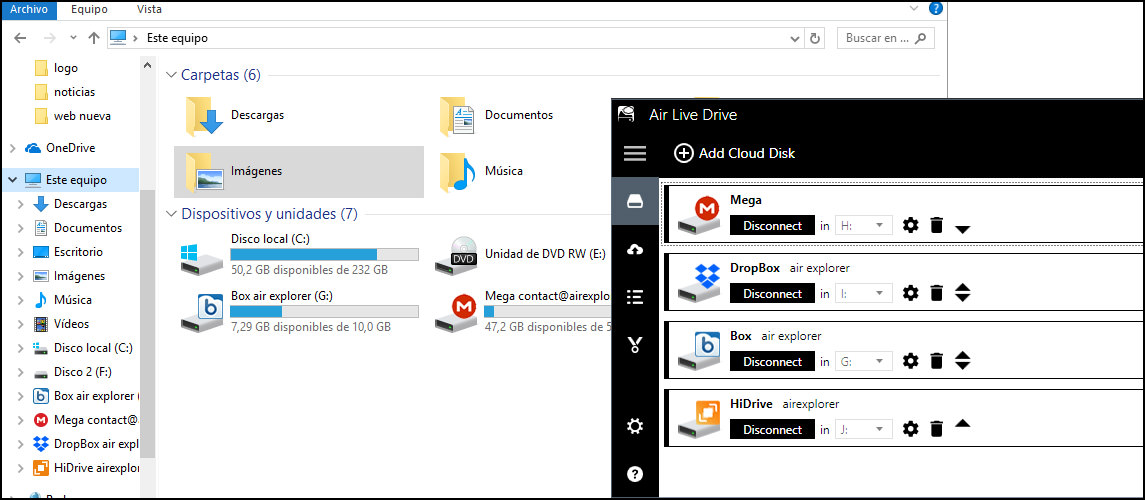The height and width of the screenshot is (500, 1145).
Task: Go up one level with up arrow
Action: pos(93,38)
